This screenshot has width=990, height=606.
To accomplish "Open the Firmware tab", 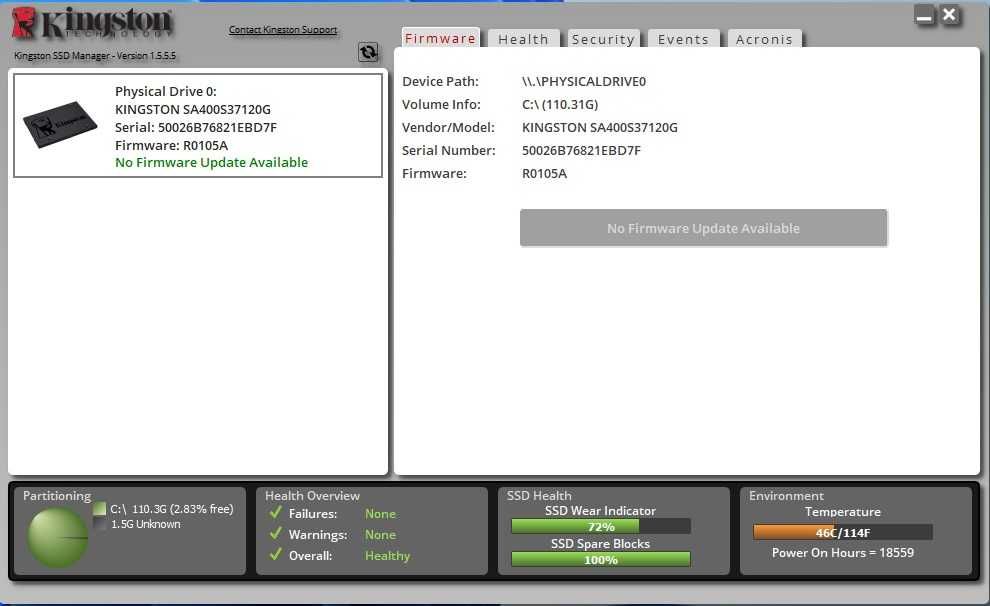I will pyautogui.click(x=440, y=39).
